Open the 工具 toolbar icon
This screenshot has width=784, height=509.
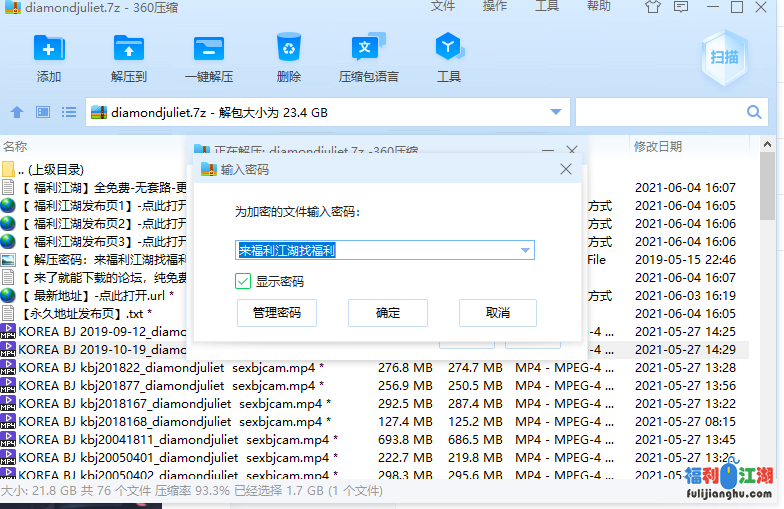pos(448,48)
